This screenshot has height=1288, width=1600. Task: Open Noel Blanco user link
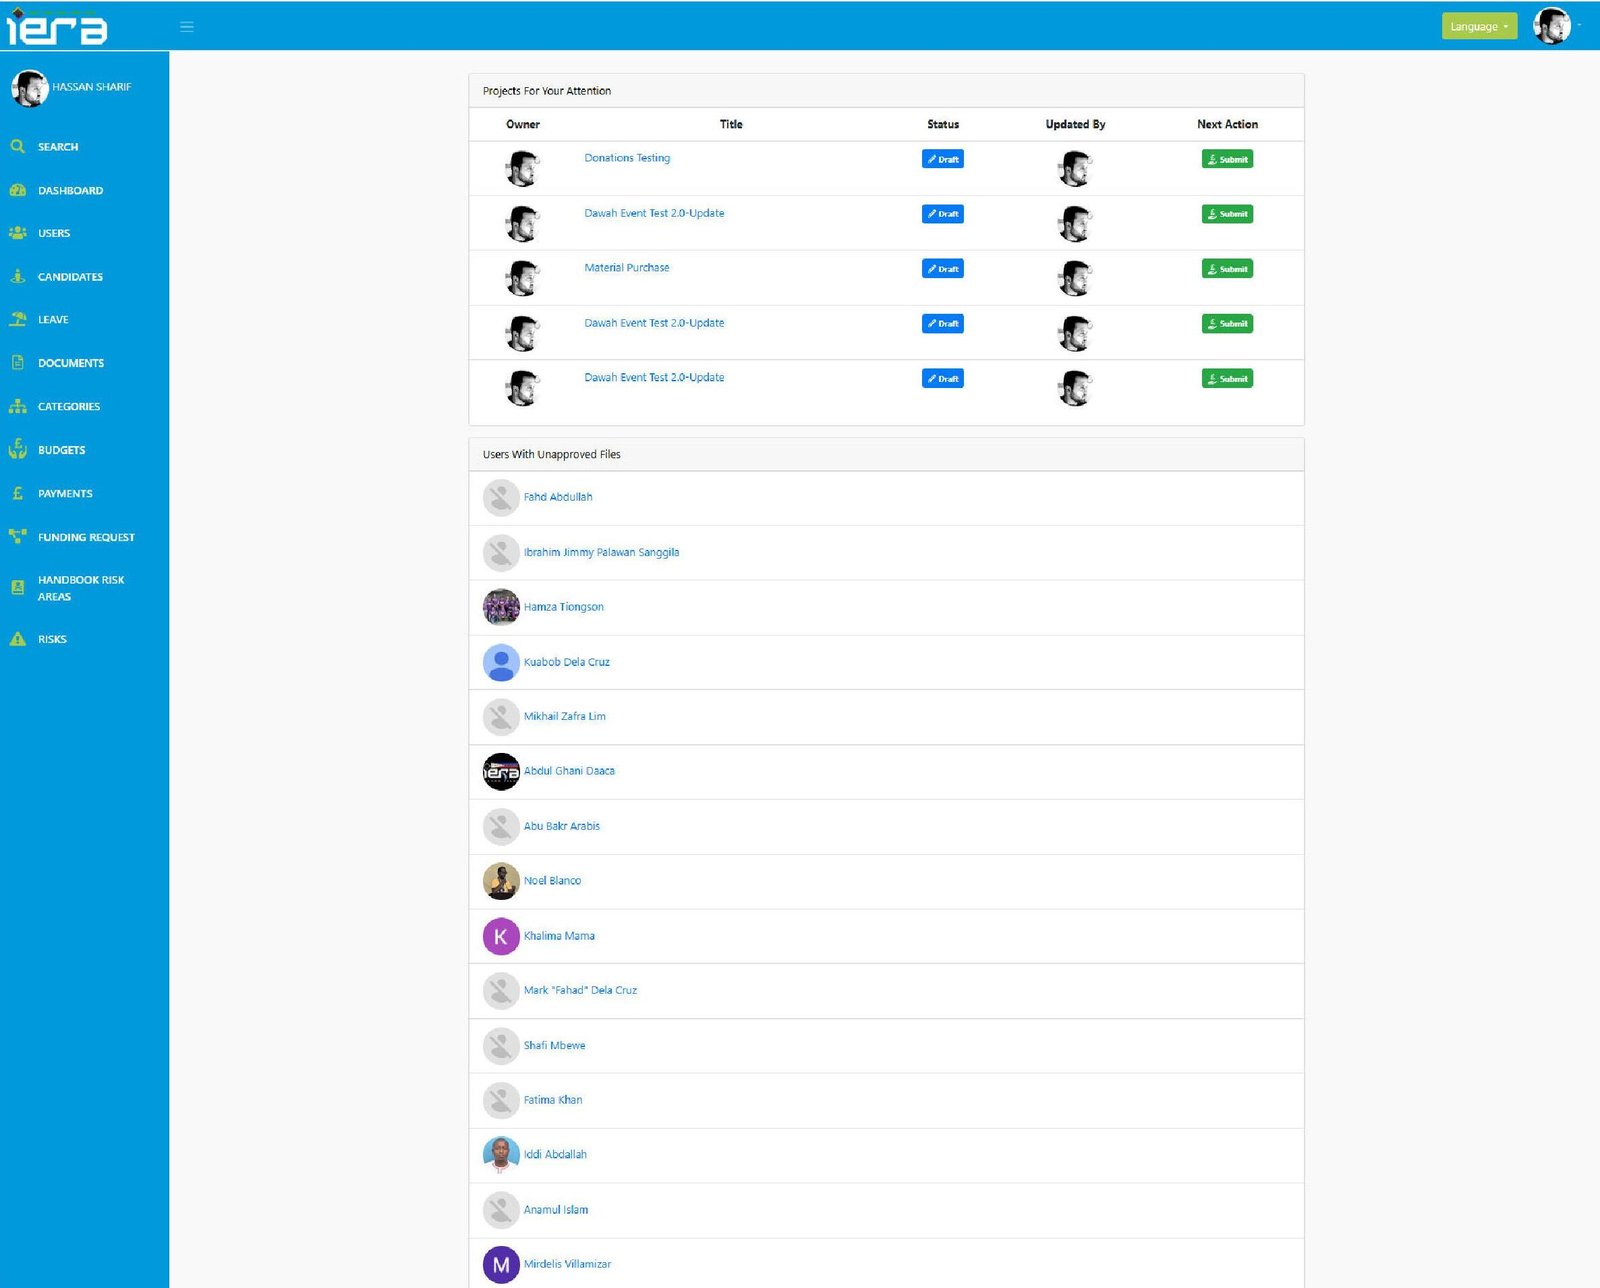point(552,881)
